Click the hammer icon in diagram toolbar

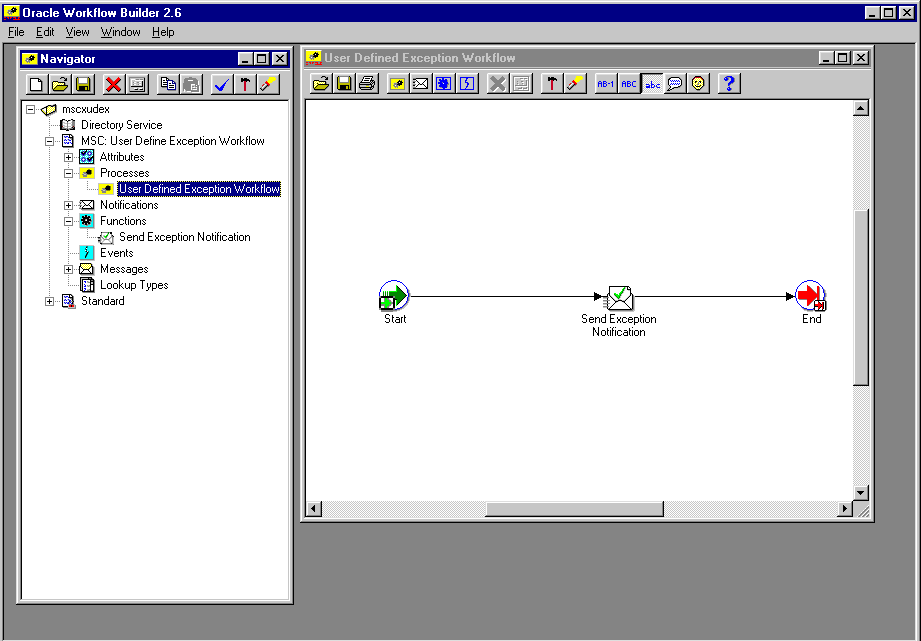click(551, 83)
